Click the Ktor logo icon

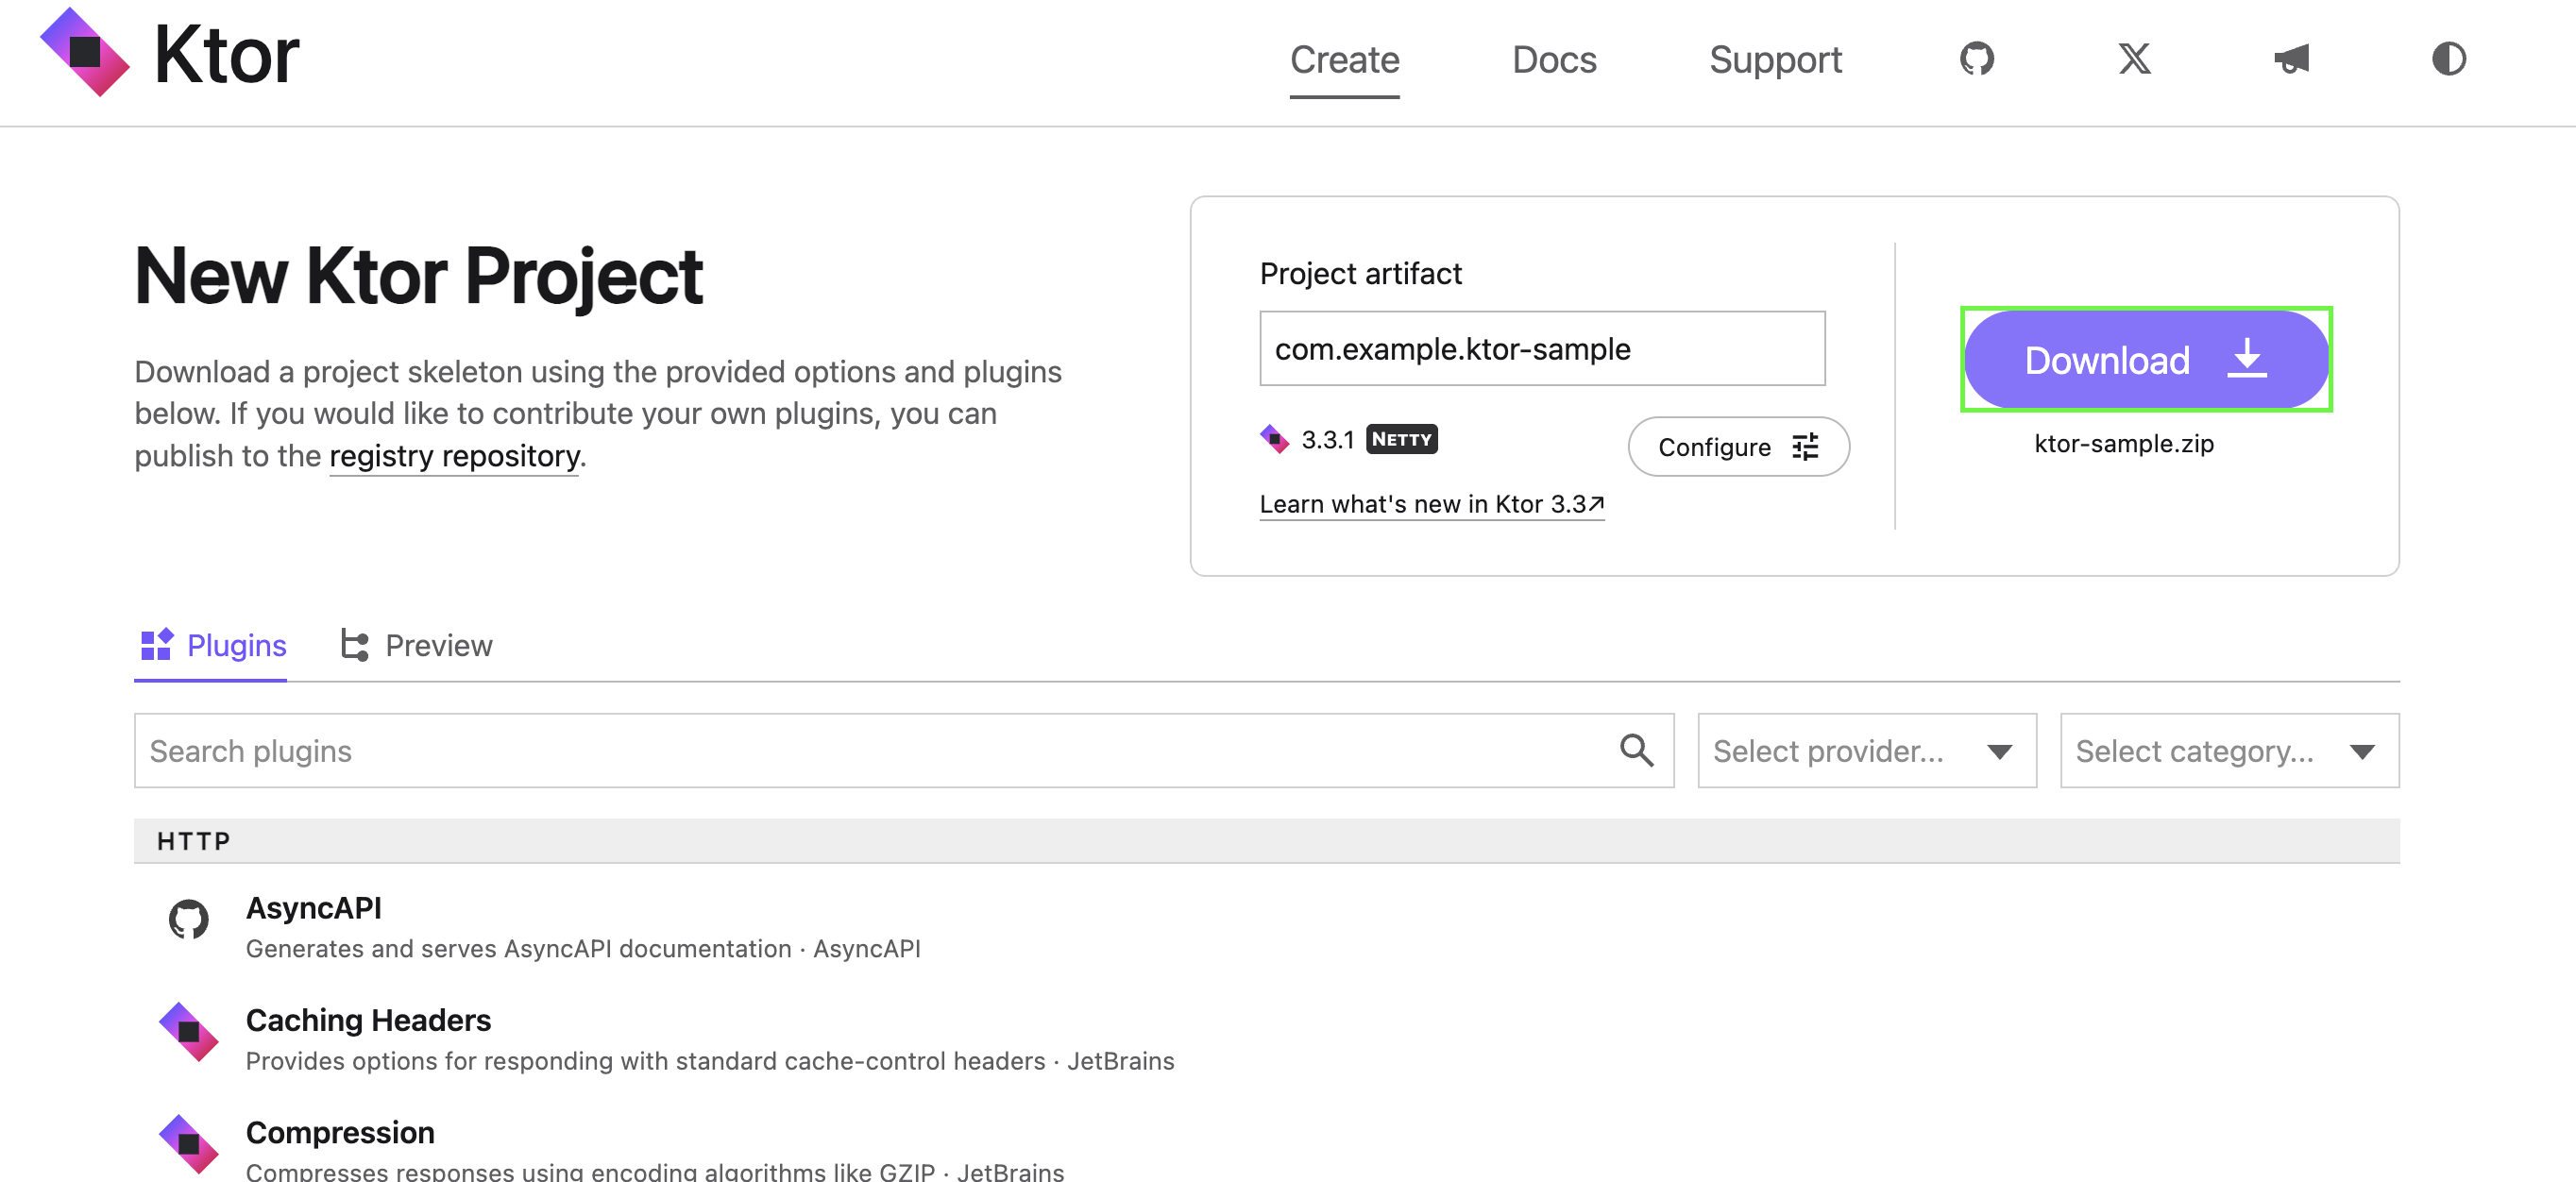(x=85, y=53)
